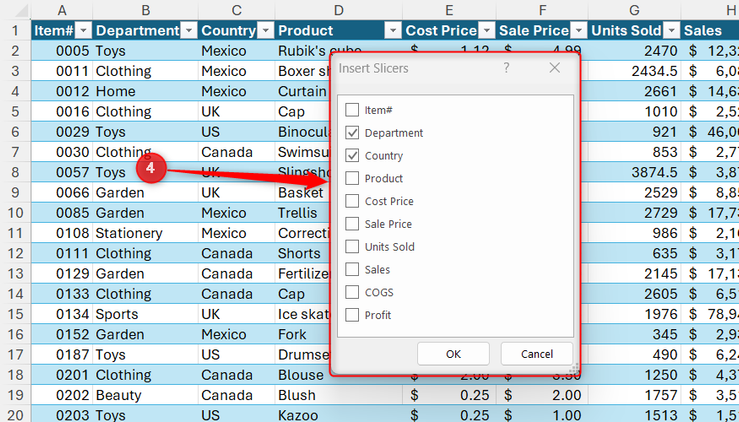Uncheck the Country slicer checkbox
The width and height of the screenshot is (739, 422).
(x=352, y=155)
